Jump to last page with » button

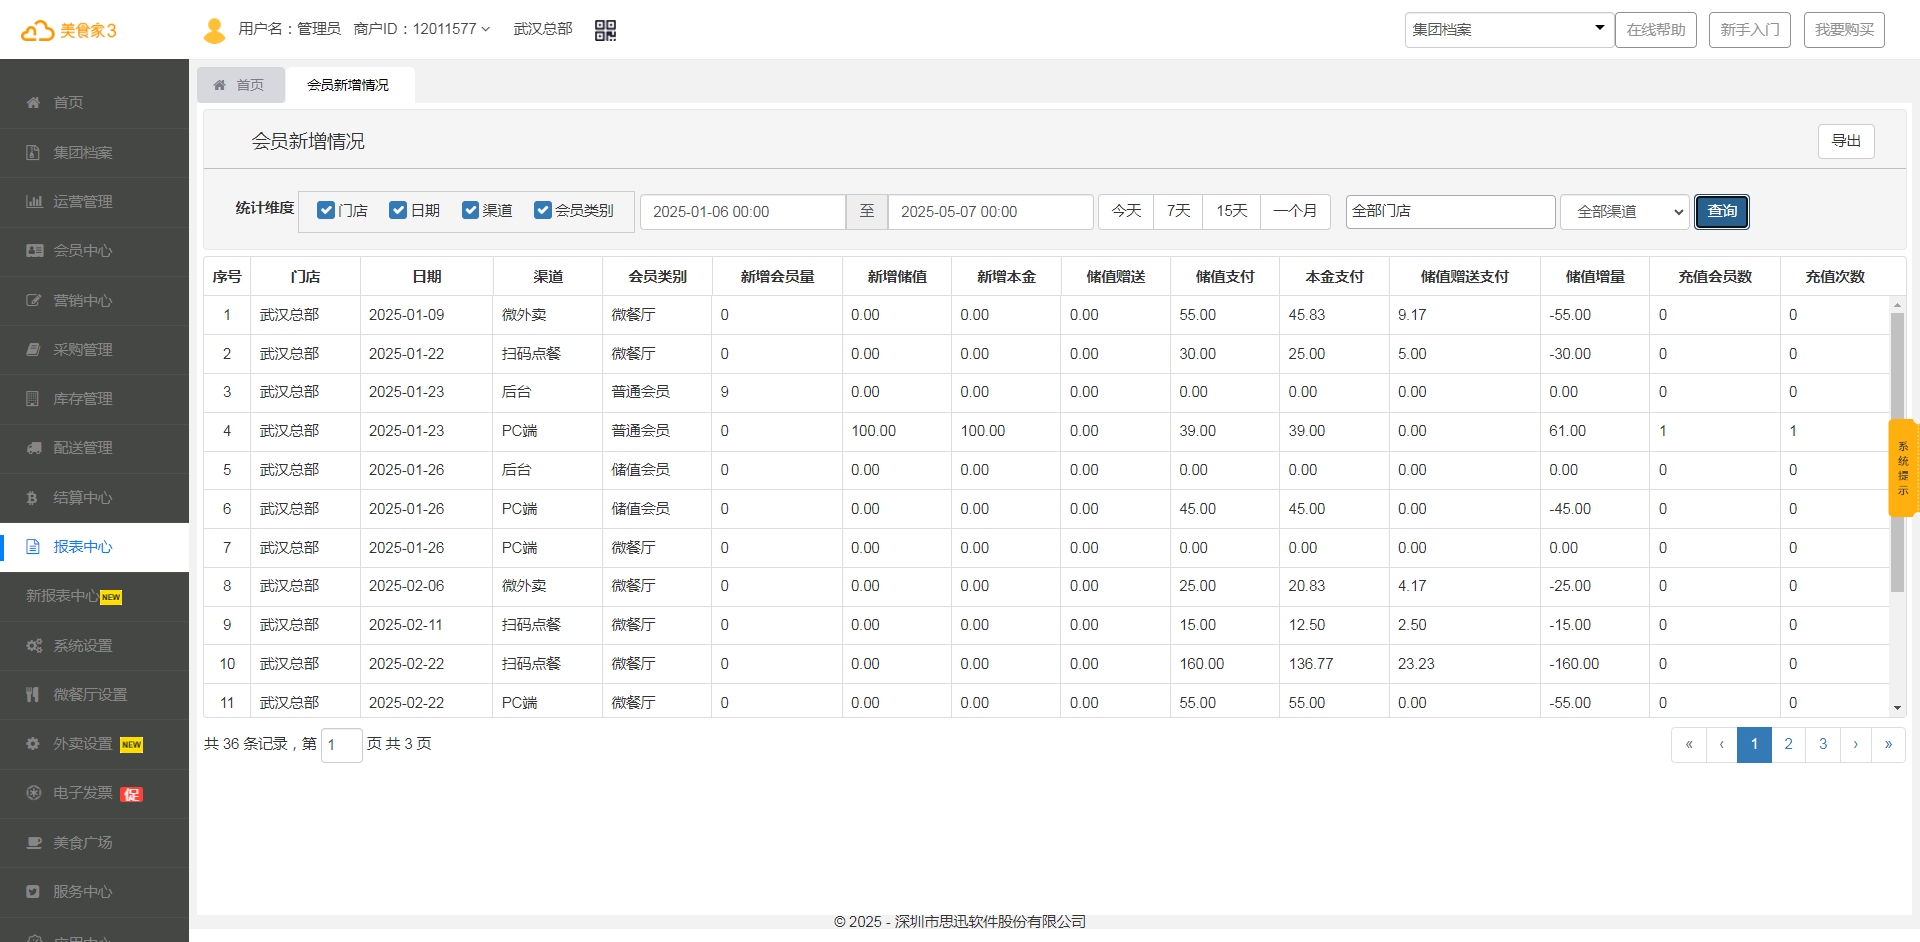tap(1888, 744)
